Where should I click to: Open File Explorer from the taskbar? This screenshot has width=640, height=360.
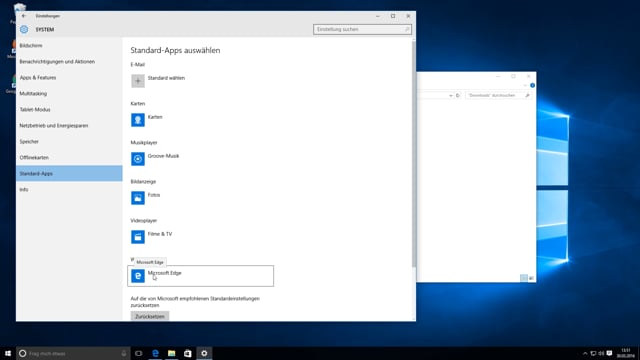(x=171, y=353)
